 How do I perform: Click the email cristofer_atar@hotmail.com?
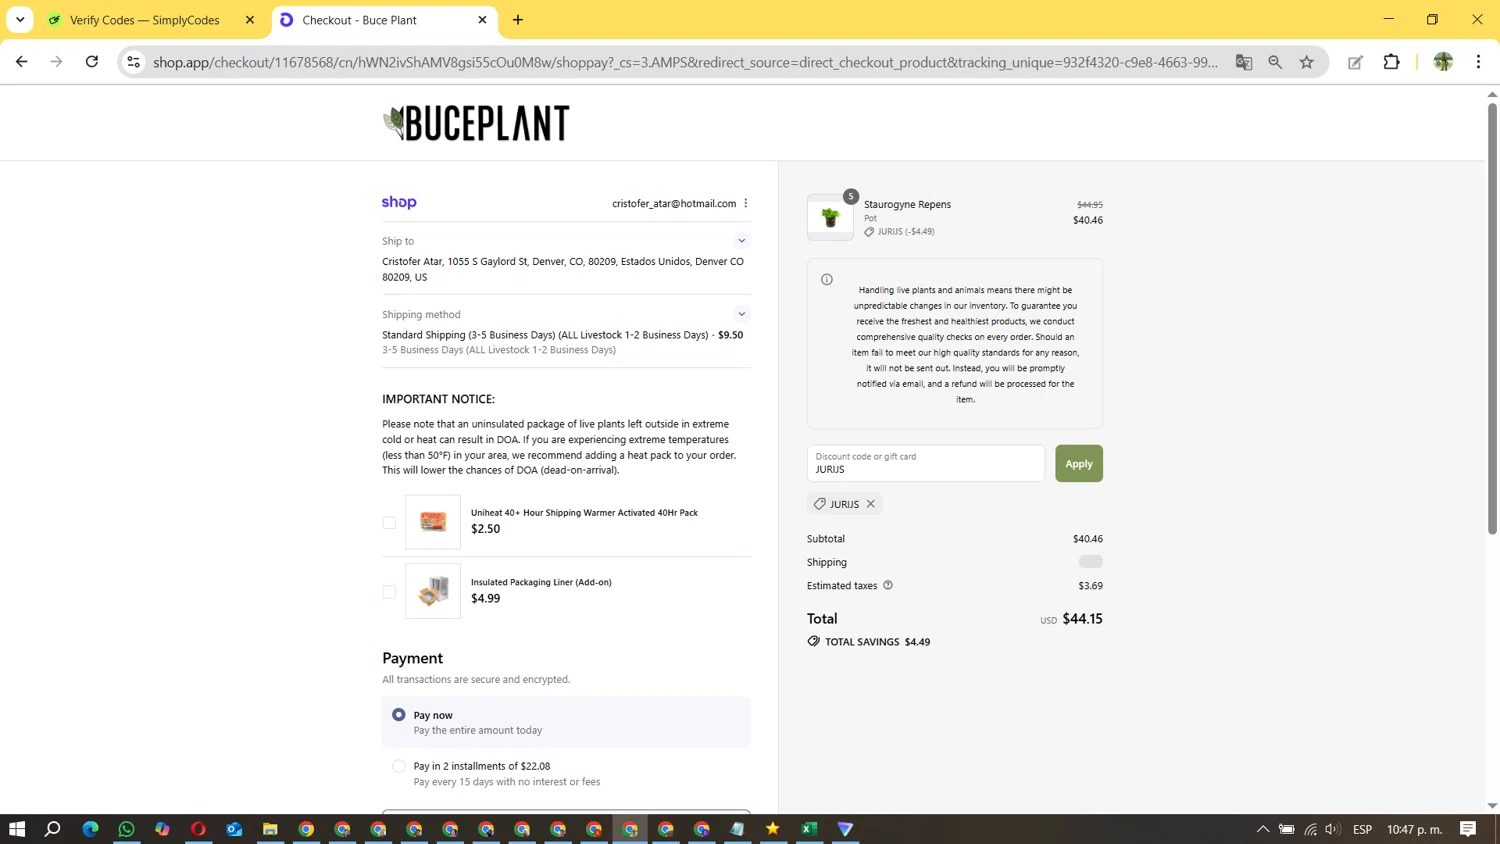[x=674, y=203]
